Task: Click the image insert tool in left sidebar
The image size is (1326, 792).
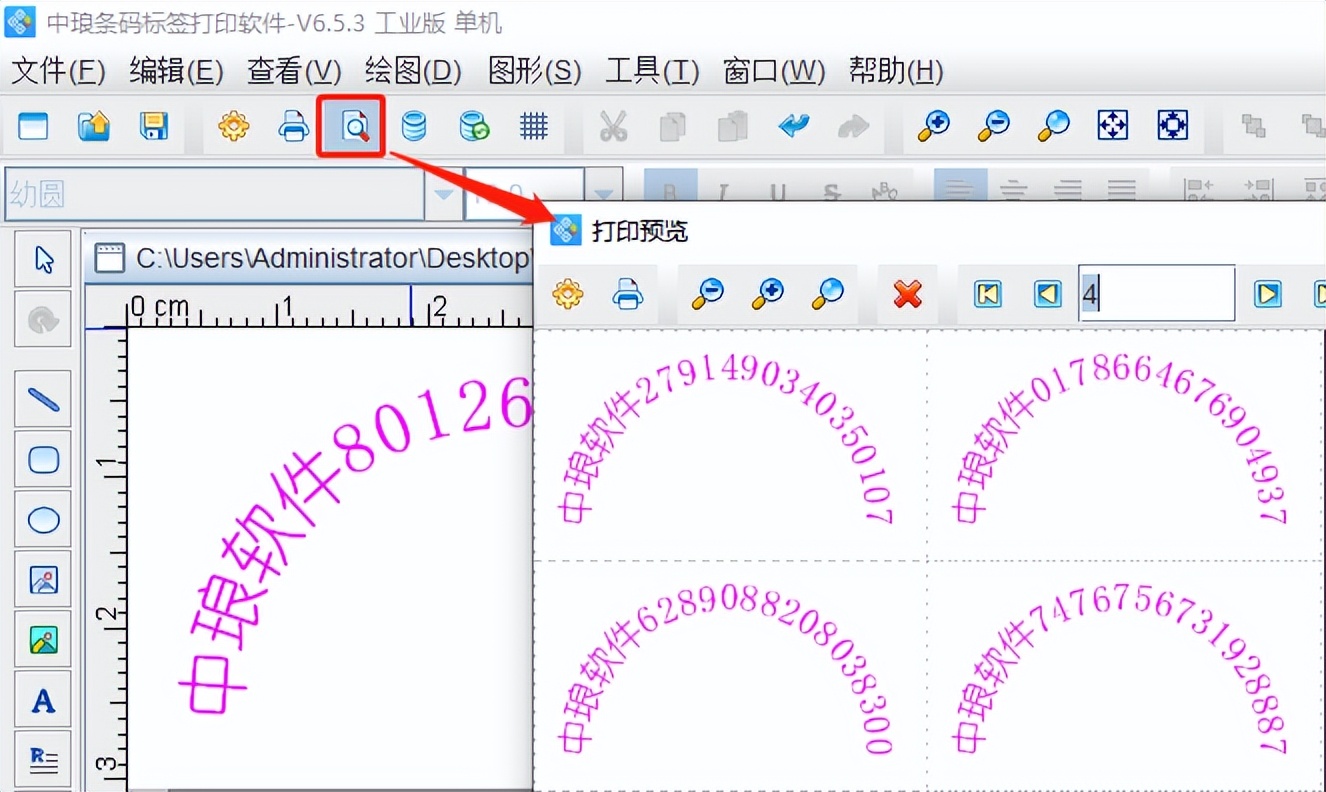Action: (x=43, y=579)
